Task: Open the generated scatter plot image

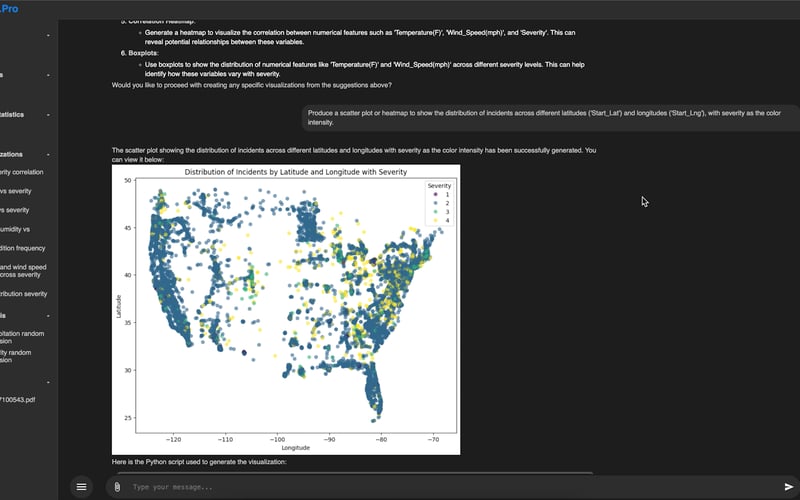Action: coord(286,309)
